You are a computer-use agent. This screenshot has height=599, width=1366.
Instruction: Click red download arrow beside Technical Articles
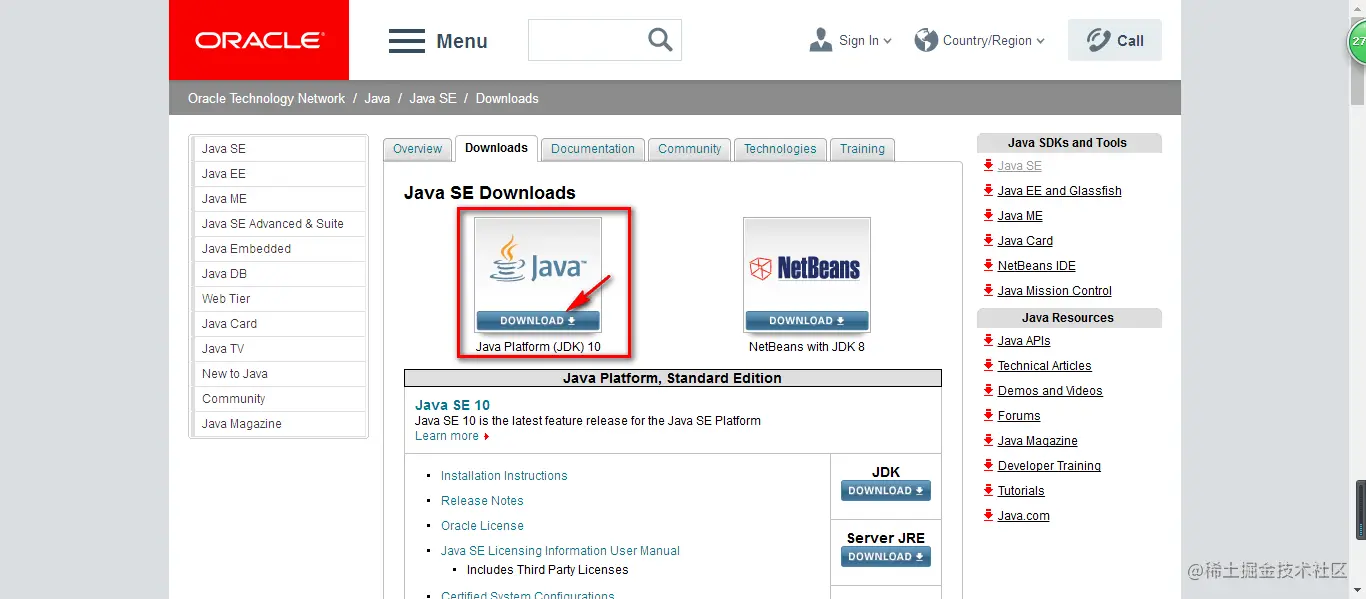click(988, 365)
